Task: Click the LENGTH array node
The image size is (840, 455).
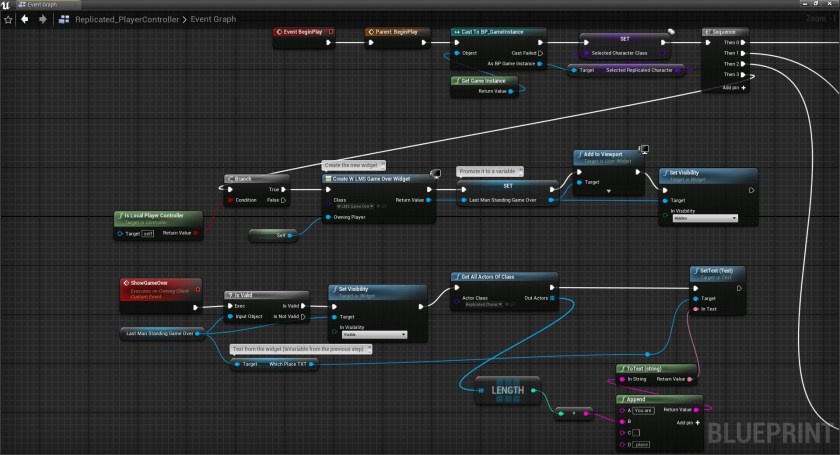Action: (507, 391)
